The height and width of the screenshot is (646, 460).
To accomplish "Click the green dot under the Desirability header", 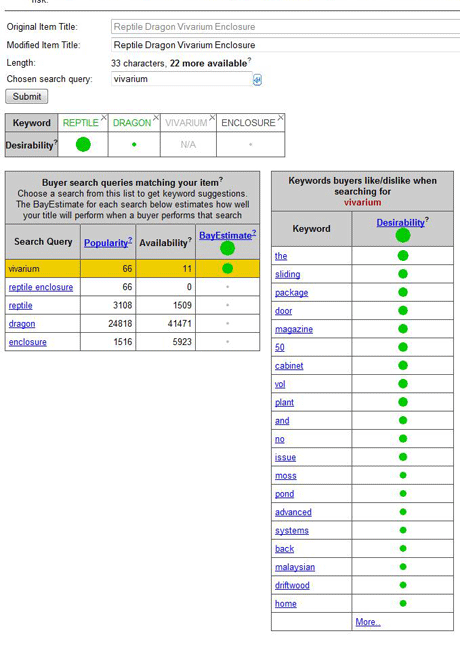I will pos(403,235).
